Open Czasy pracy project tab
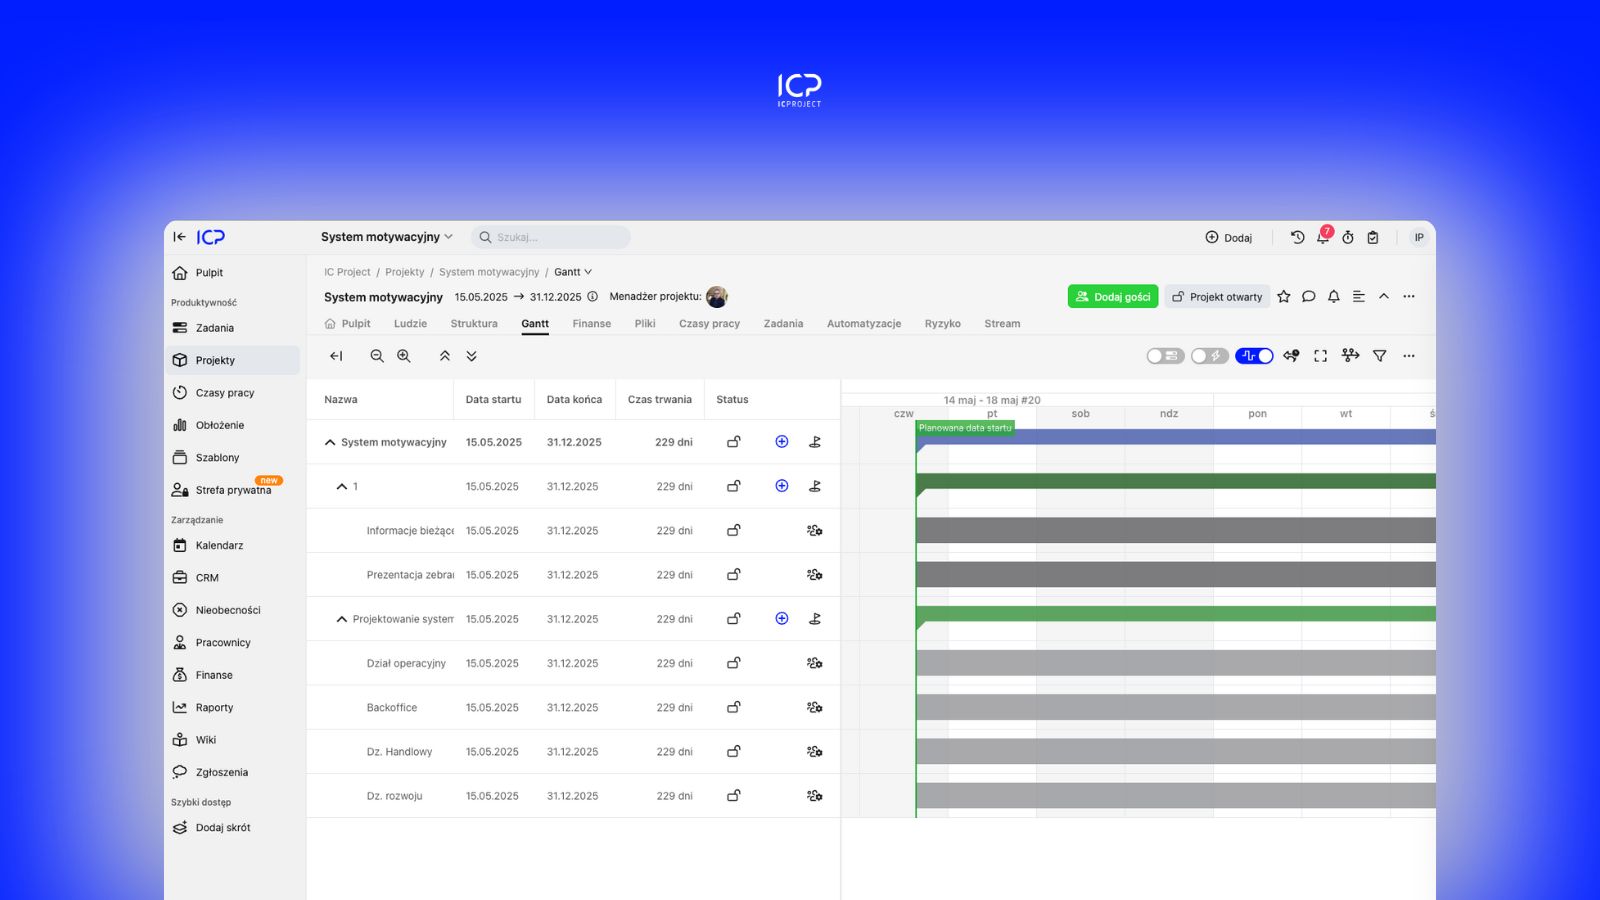 click(709, 324)
